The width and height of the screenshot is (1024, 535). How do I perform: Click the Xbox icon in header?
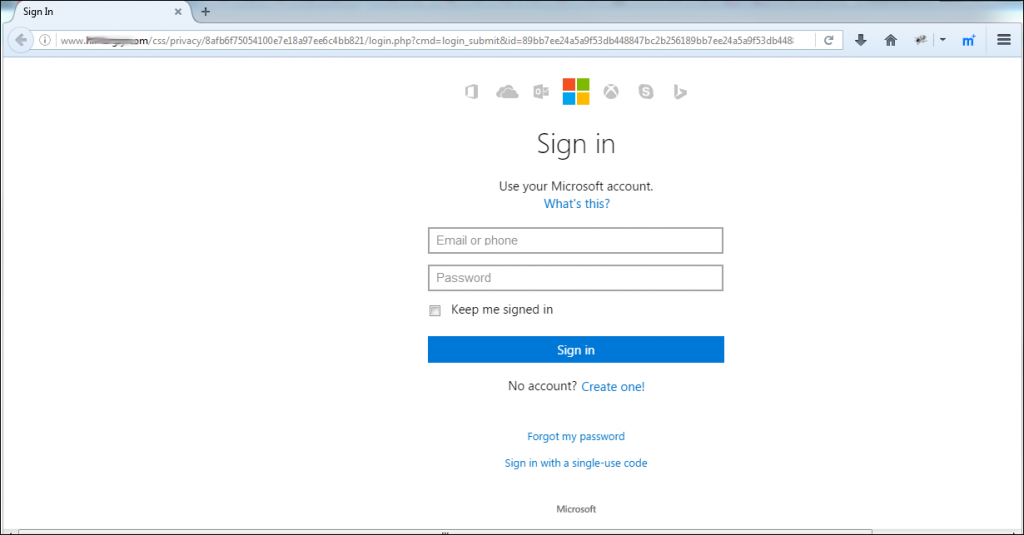click(x=611, y=91)
